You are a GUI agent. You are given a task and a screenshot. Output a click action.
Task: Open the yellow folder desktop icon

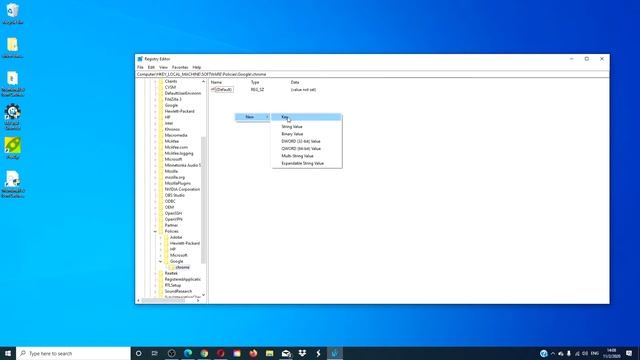[13, 48]
